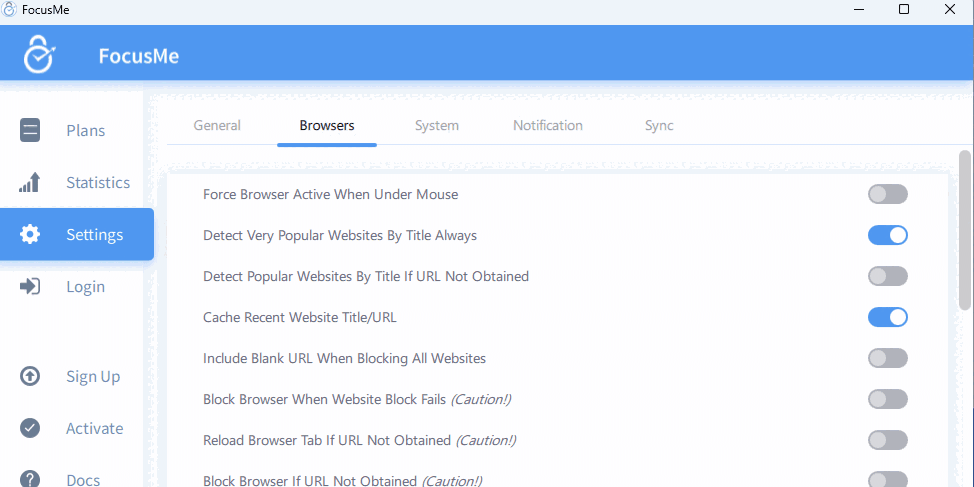Click the FocusMe header title text
Viewport: 974px width, 487px height.
click(x=139, y=56)
